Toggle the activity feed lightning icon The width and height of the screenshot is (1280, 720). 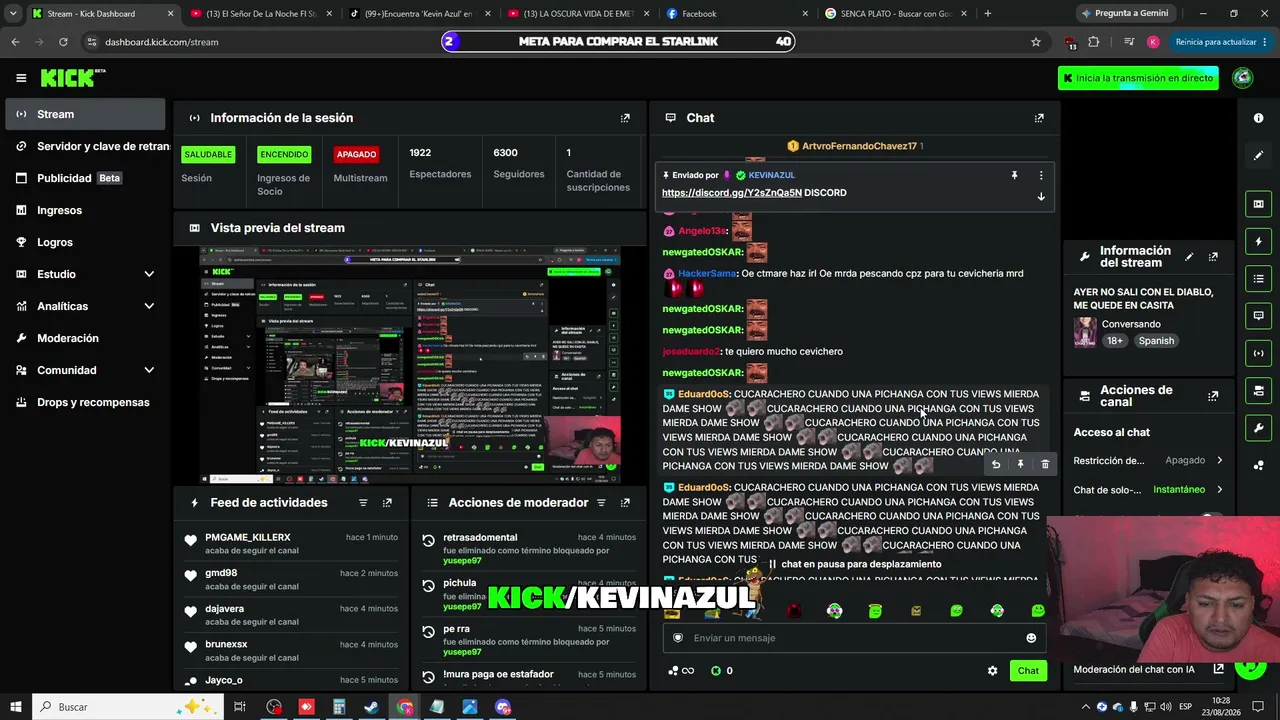click(1258, 241)
